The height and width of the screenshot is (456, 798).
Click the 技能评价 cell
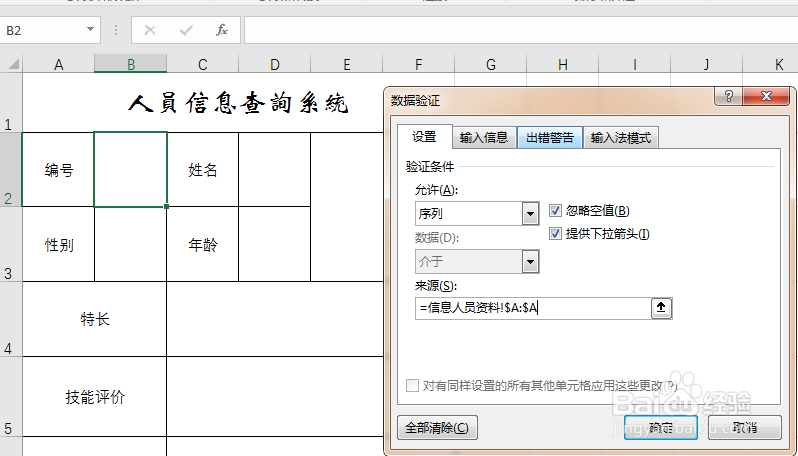tap(95, 396)
